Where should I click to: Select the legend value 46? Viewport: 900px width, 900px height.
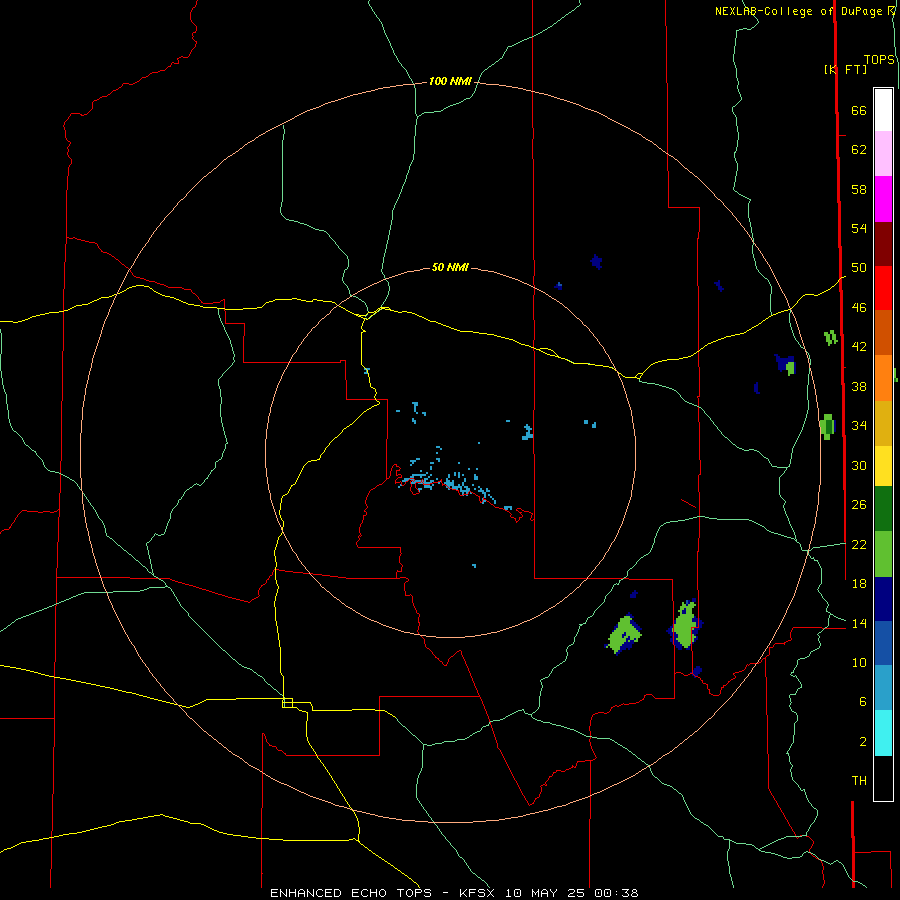(859, 308)
